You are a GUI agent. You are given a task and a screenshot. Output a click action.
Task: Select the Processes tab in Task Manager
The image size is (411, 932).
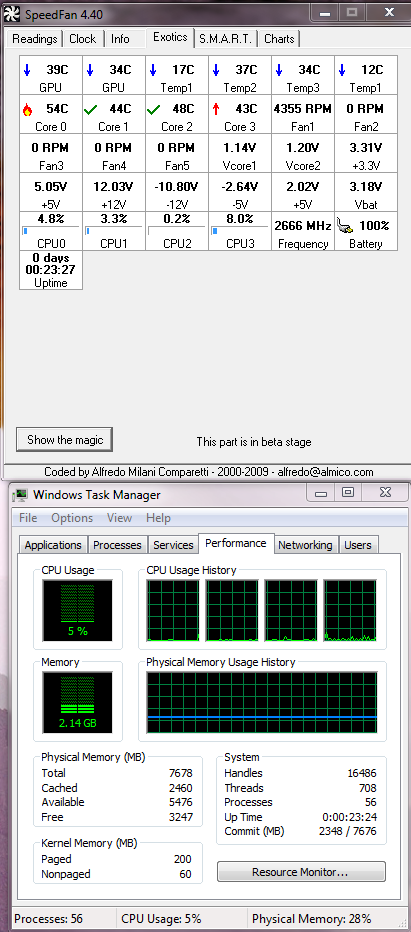tap(118, 545)
